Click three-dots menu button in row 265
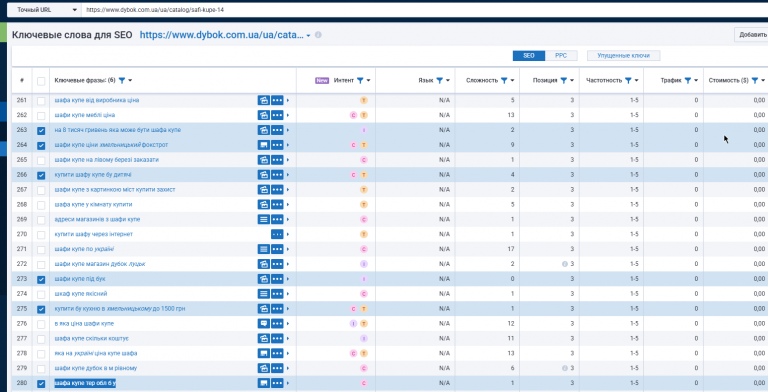Viewport: 768px width, 392px height. 277,160
